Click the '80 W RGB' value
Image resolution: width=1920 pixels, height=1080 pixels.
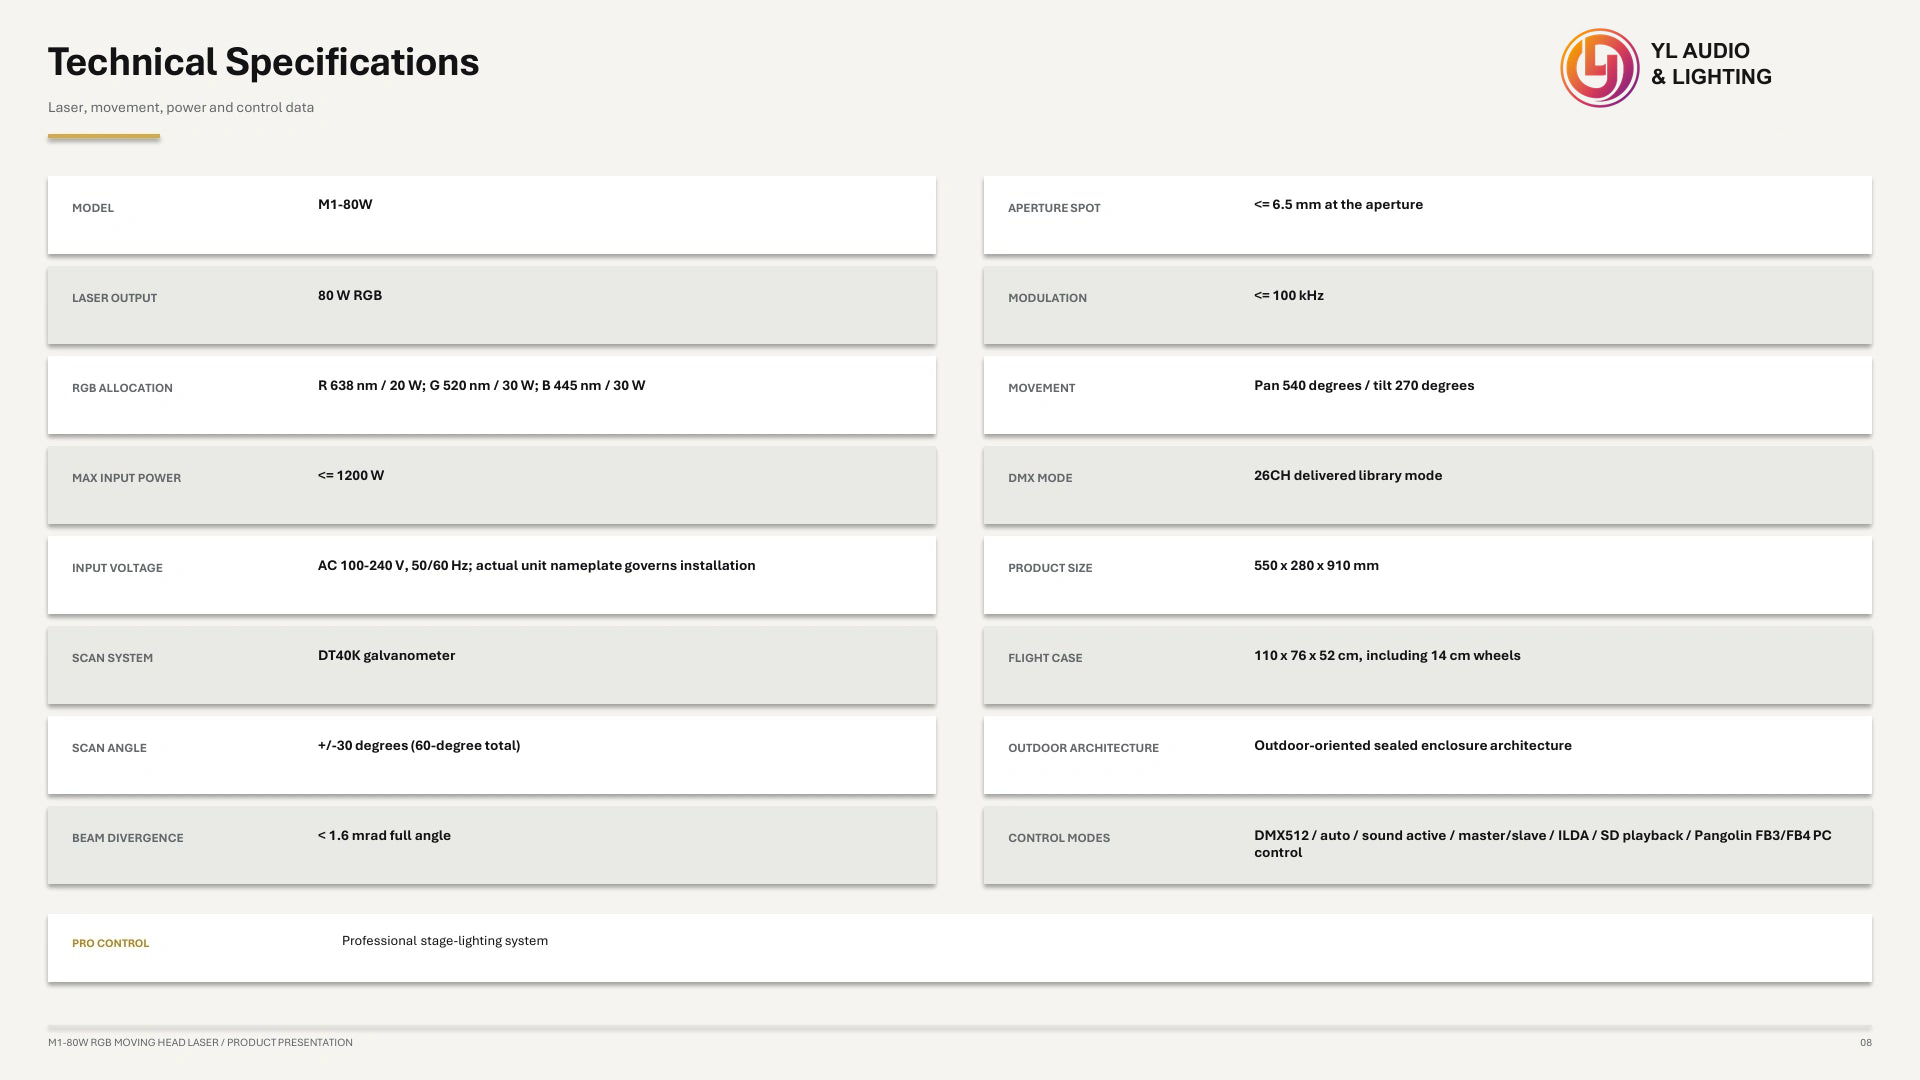(350, 295)
